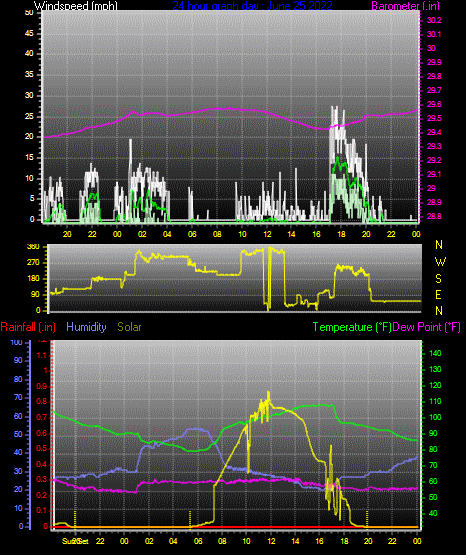Click '0.6' on the red rainfall axis
466x555 pixels.
pos(42,433)
